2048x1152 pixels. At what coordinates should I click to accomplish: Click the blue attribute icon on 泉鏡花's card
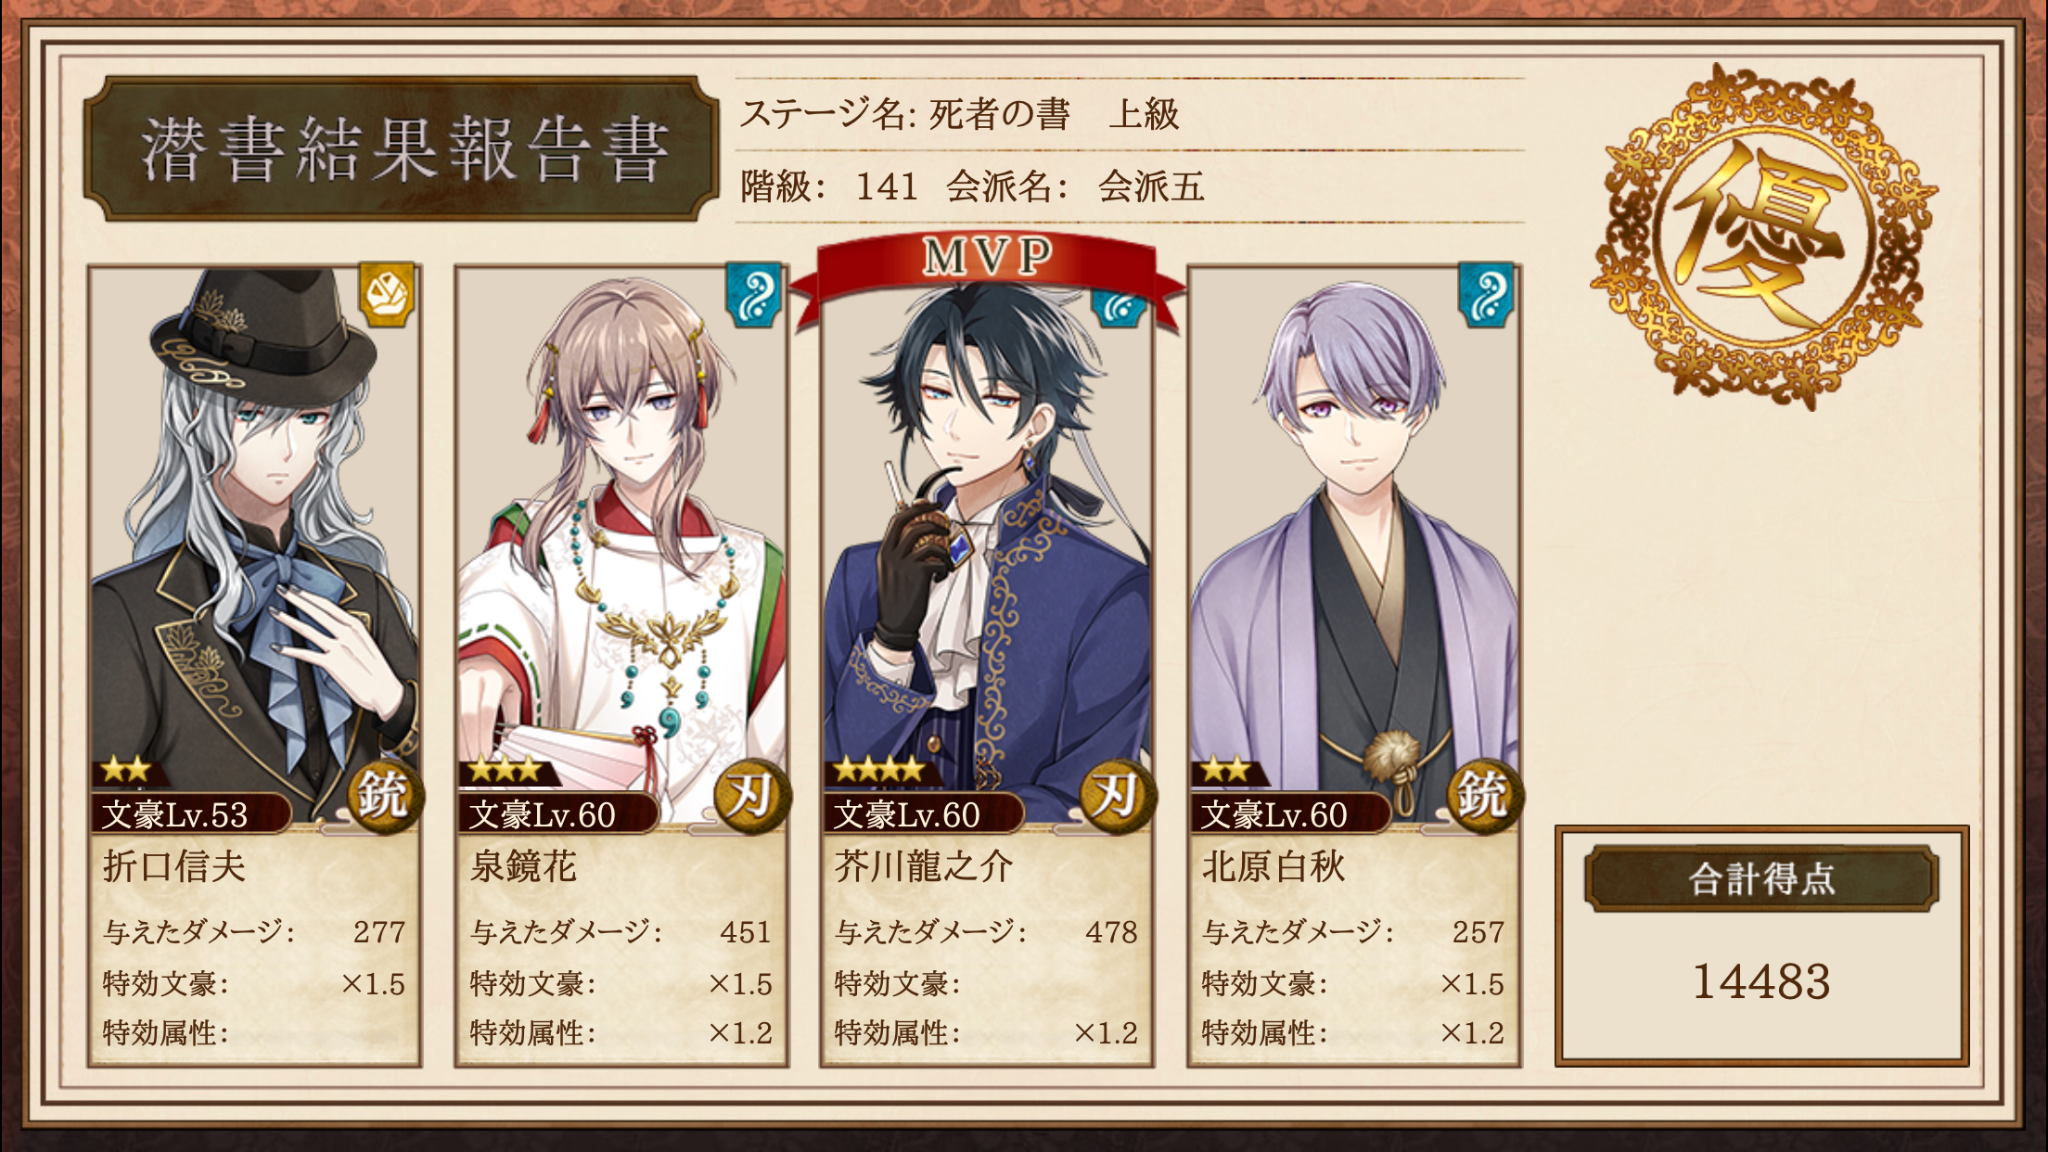tap(754, 294)
